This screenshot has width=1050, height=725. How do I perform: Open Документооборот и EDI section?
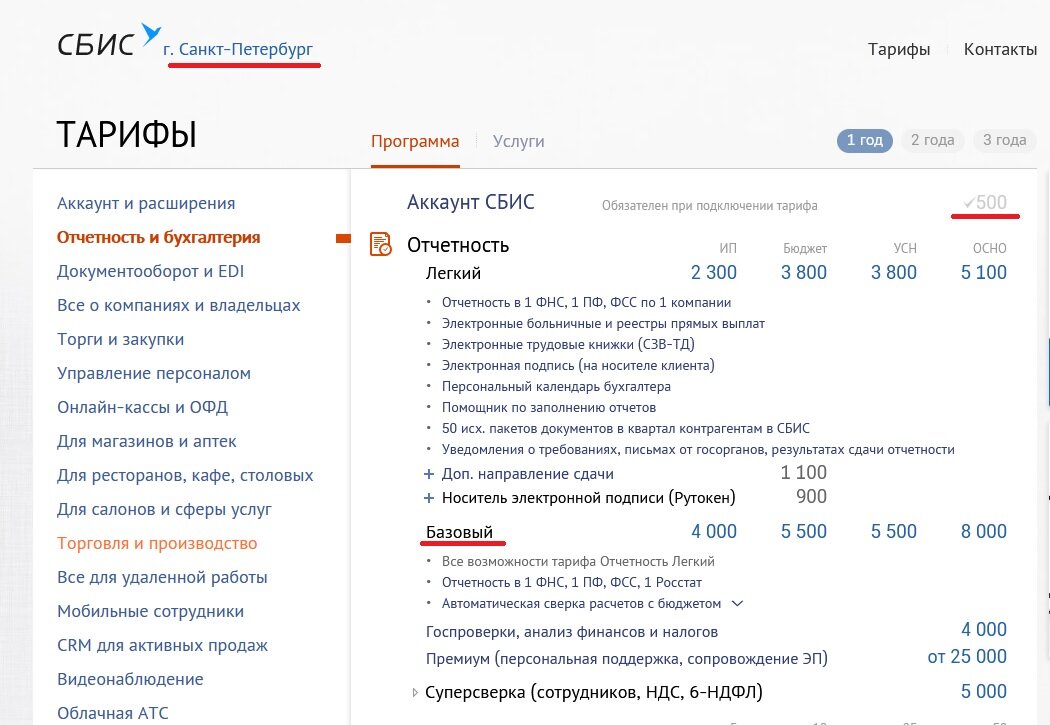pyautogui.click(x=151, y=271)
